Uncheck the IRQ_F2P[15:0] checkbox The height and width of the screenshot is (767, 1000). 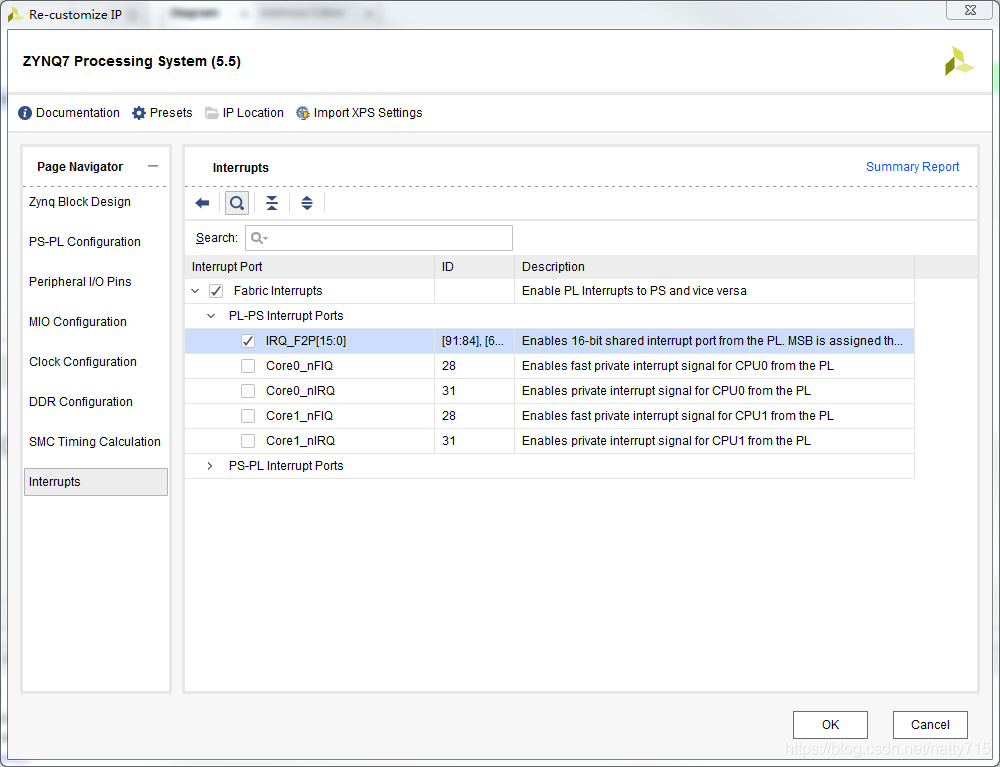click(248, 341)
